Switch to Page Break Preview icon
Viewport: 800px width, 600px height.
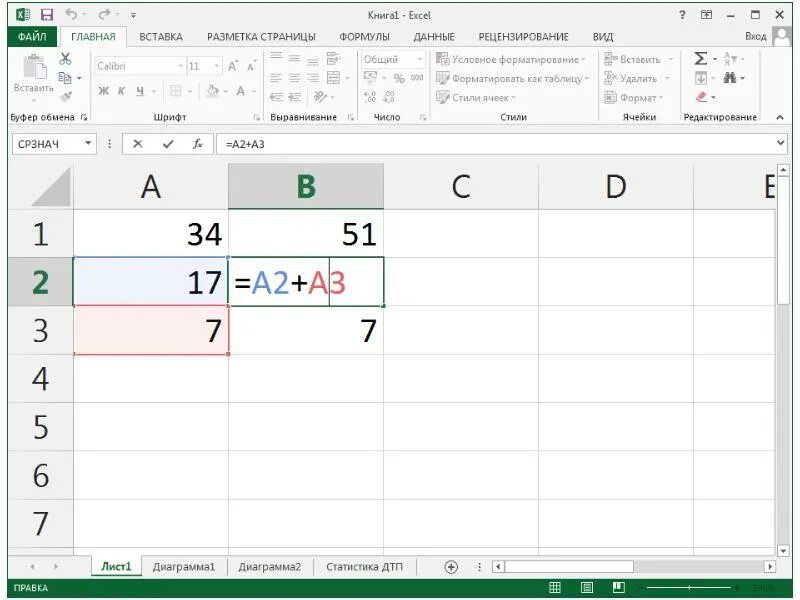619,588
